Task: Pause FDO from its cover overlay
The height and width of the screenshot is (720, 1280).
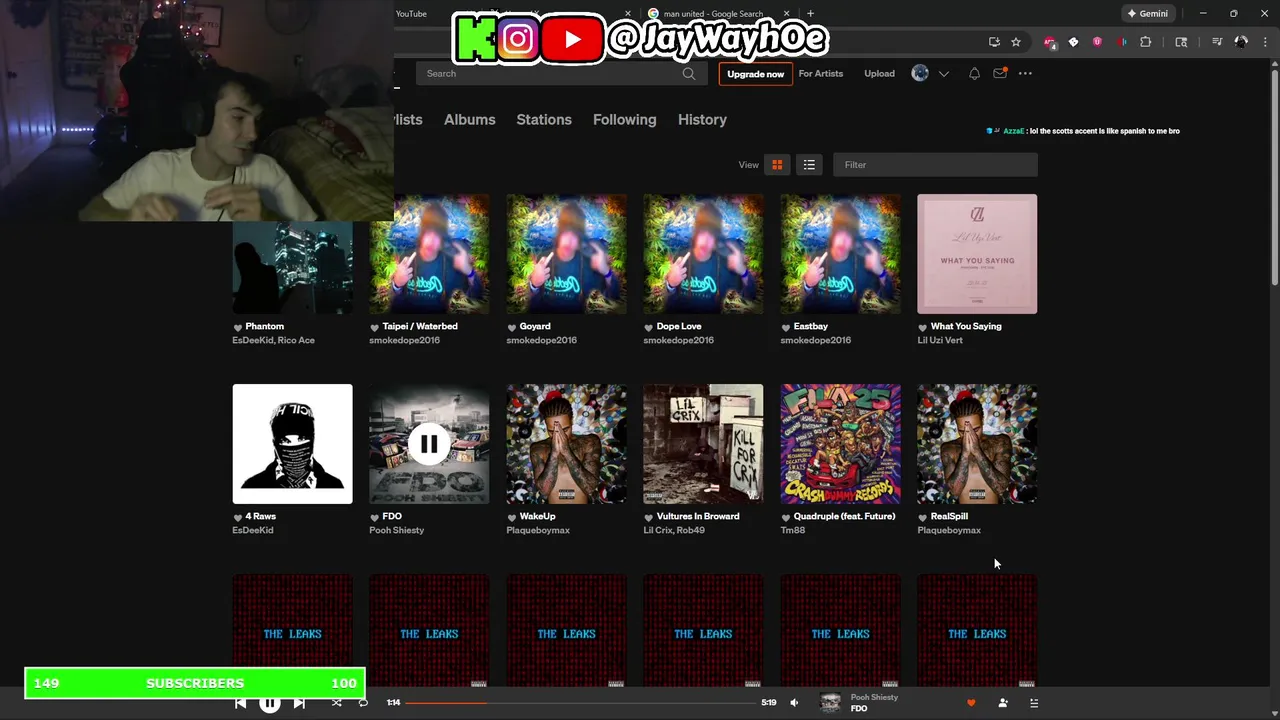Action: point(428,444)
